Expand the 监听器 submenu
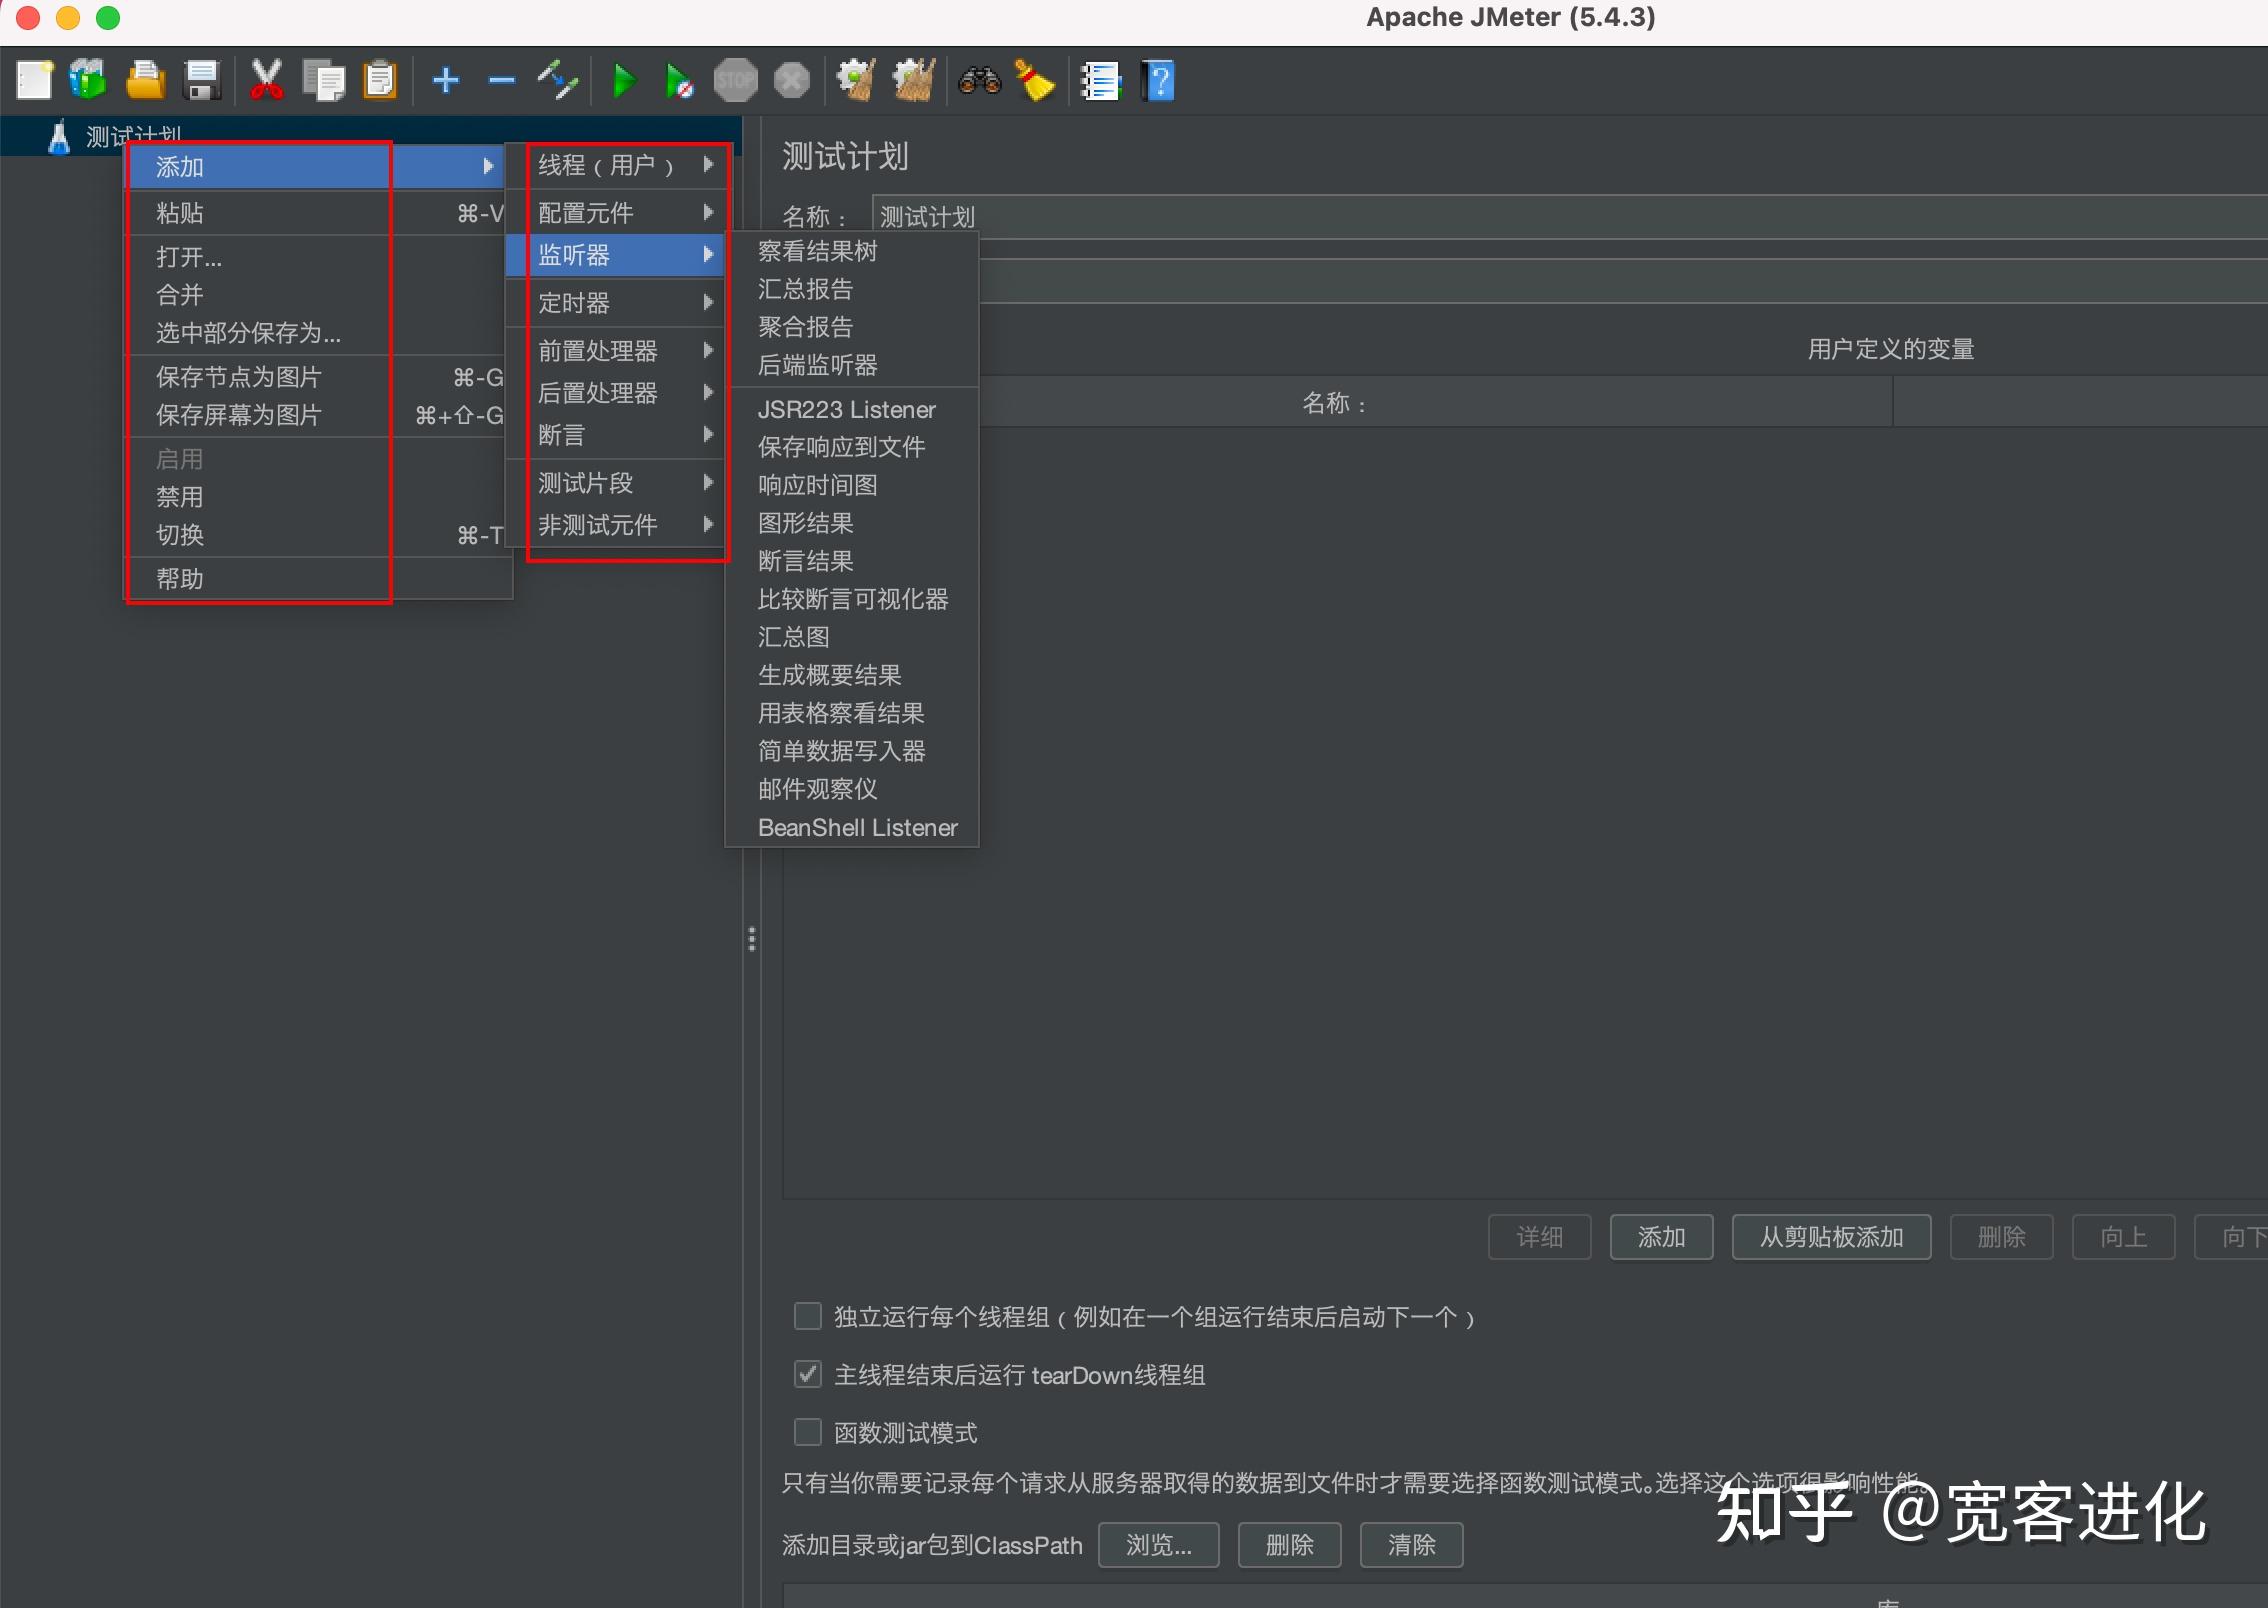2268x1608 pixels. tap(614, 255)
